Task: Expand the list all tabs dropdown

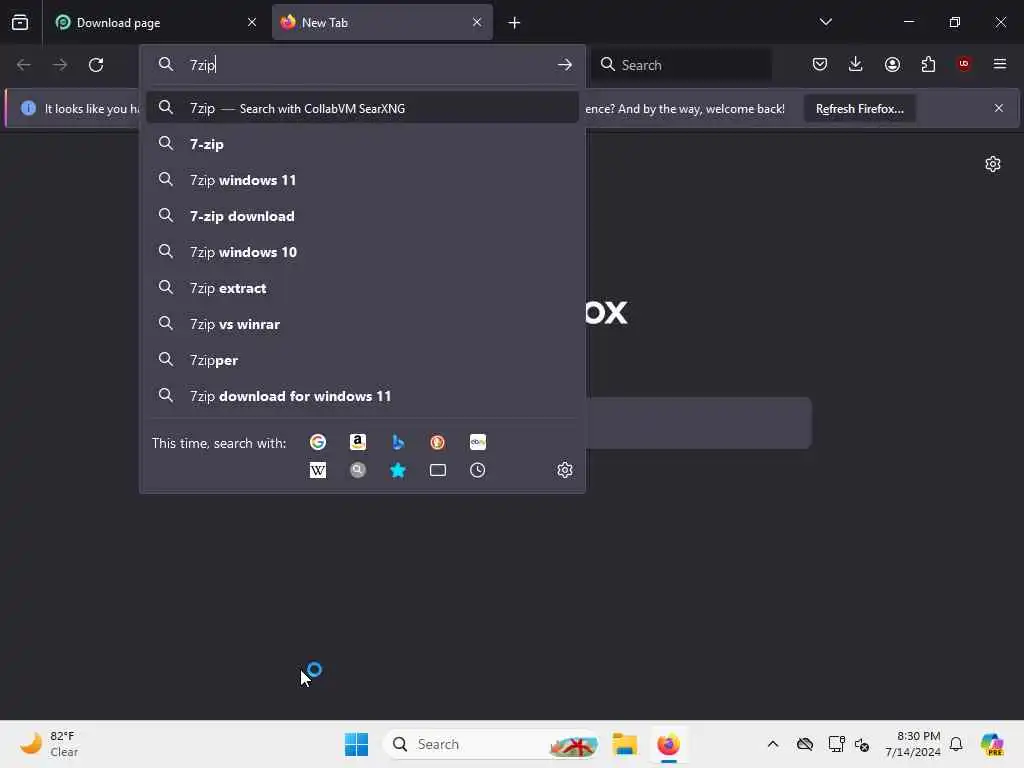Action: 825,22
